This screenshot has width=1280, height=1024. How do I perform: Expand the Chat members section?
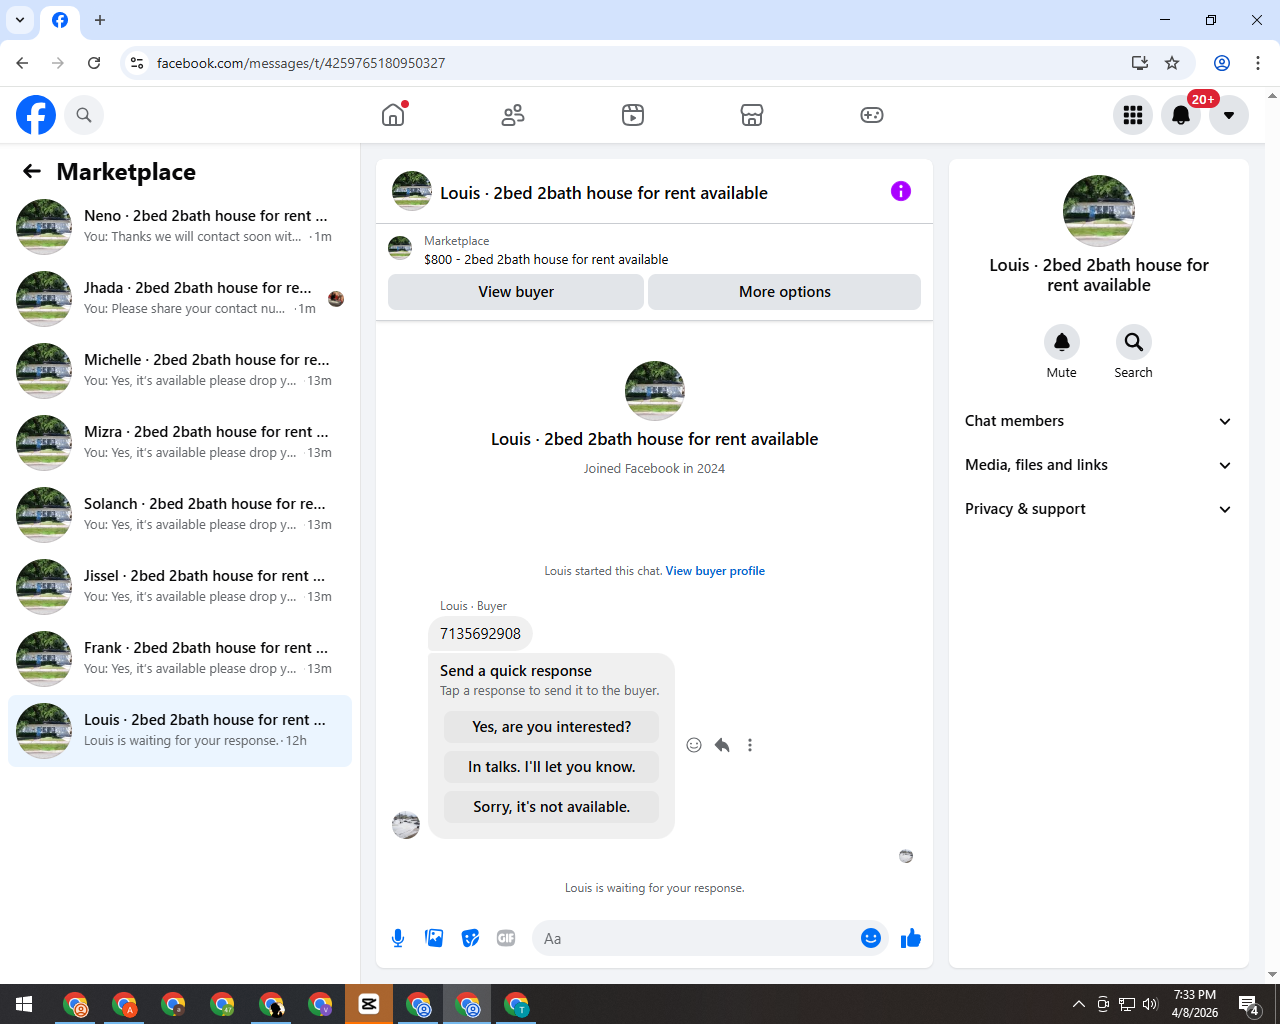click(x=1098, y=421)
